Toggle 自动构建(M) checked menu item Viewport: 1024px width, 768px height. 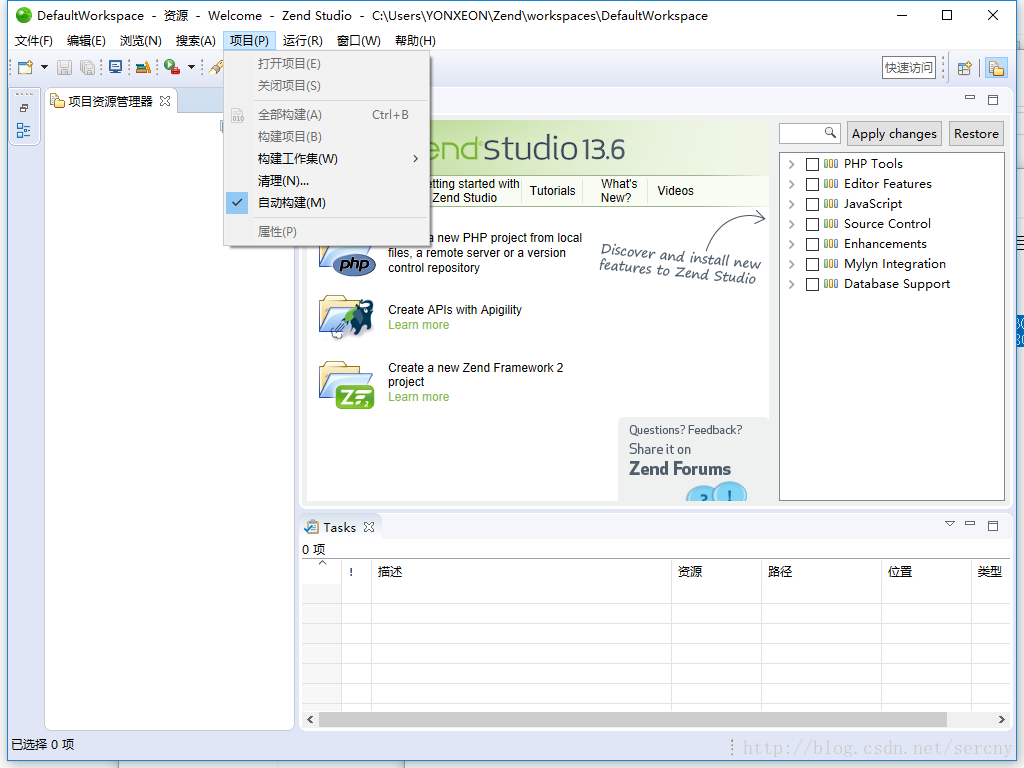[327, 202]
